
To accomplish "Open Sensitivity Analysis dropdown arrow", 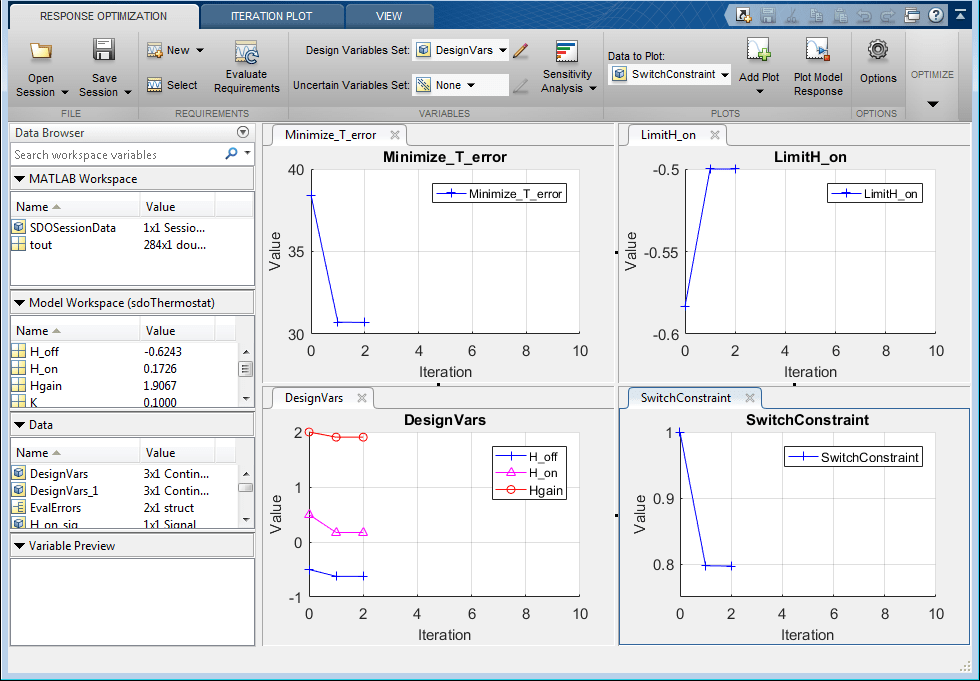I will (592, 88).
